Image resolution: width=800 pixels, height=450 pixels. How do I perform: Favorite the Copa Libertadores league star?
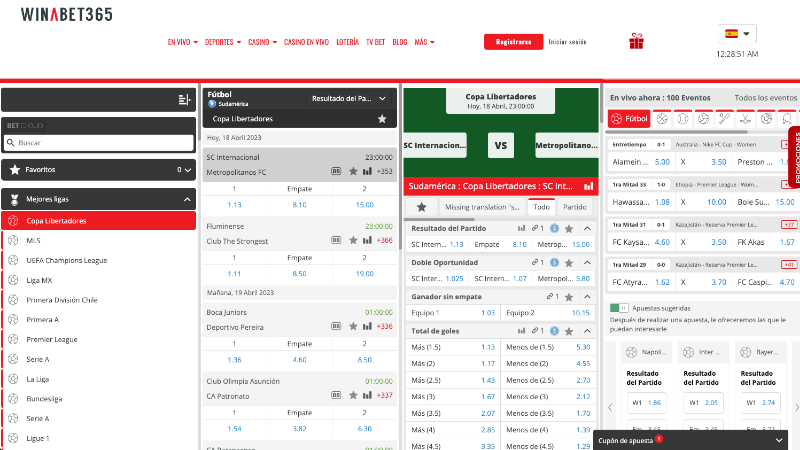click(x=382, y=119)
